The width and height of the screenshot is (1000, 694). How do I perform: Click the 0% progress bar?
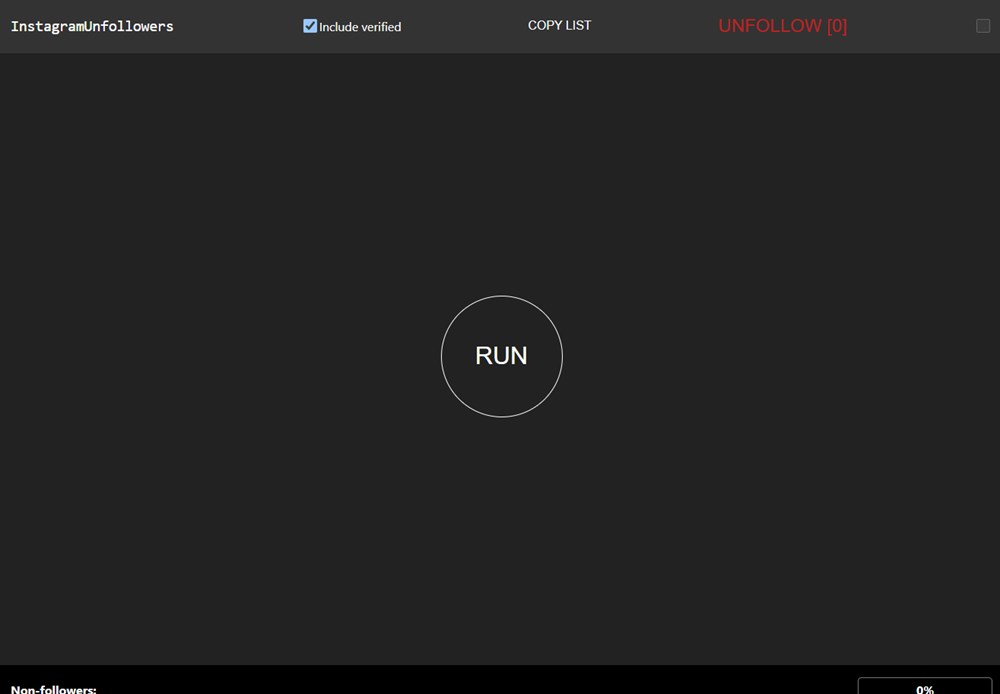tap(924, 686)
